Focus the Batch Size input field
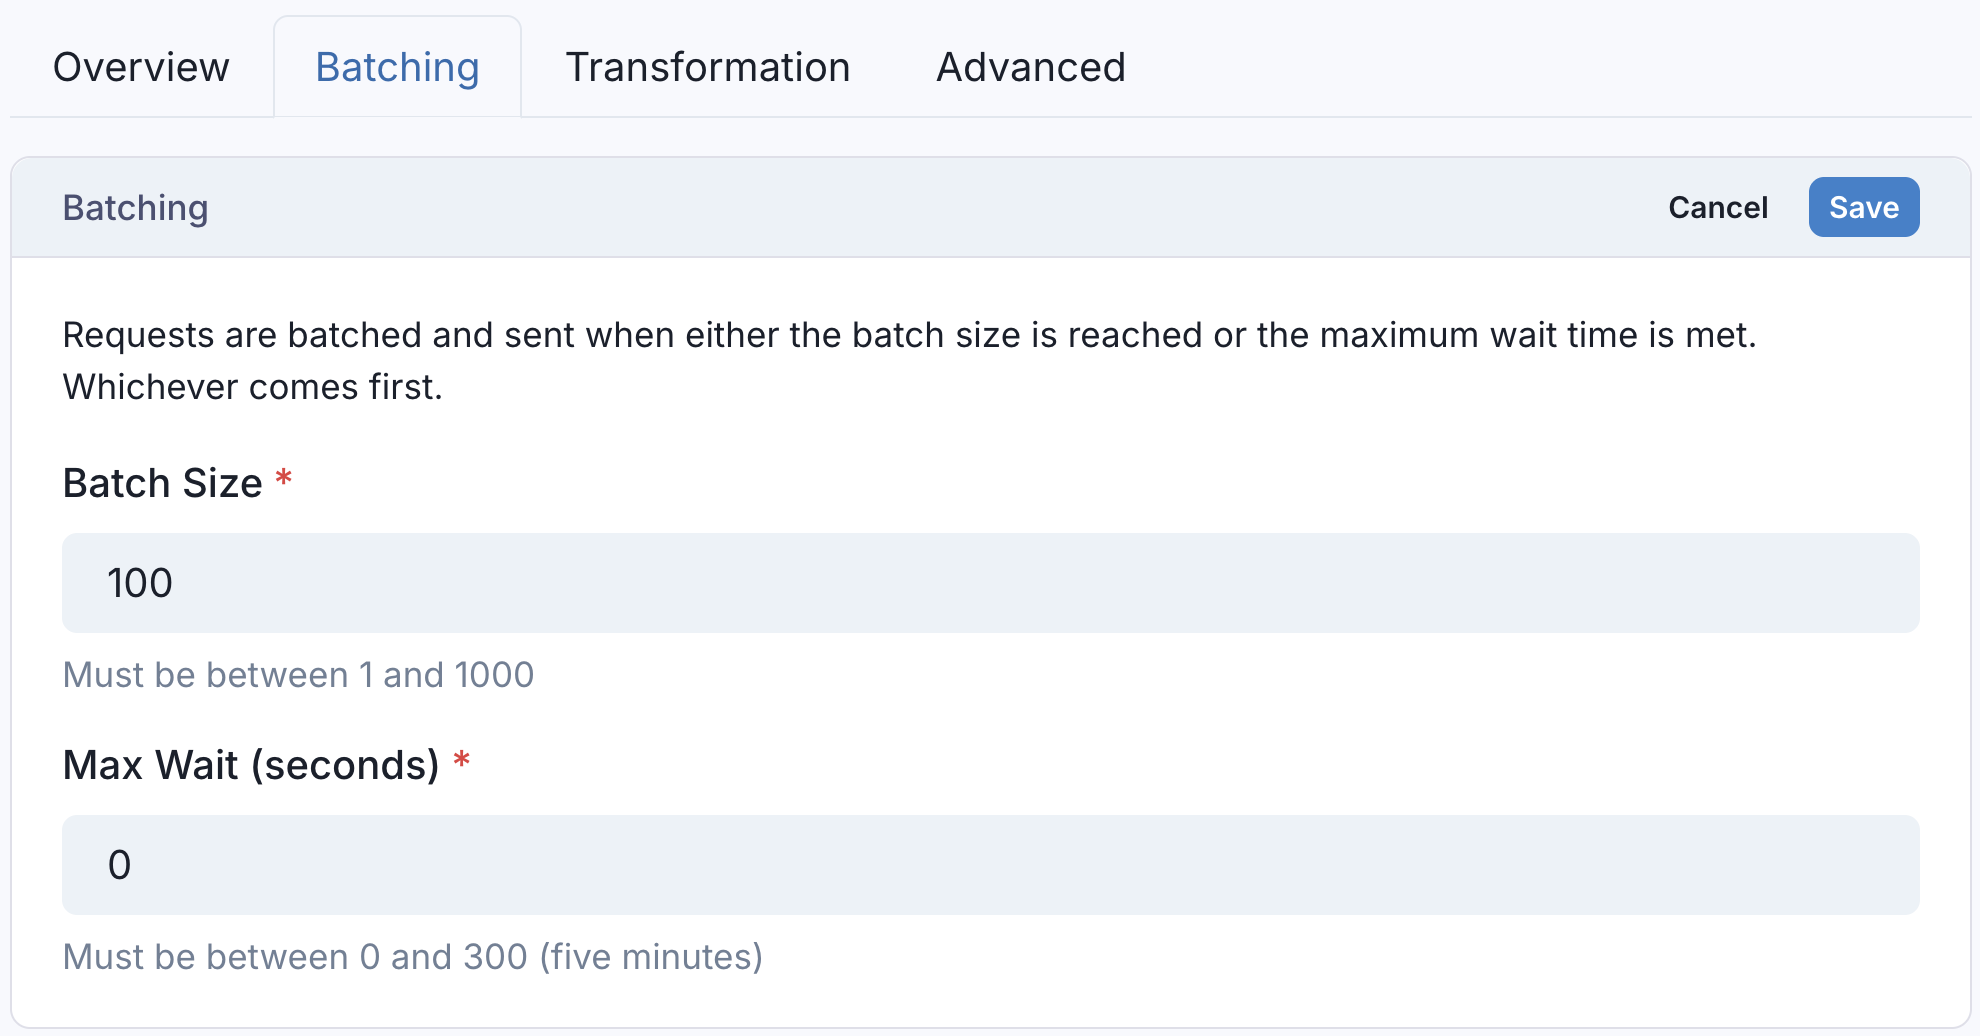 [990, 583]
